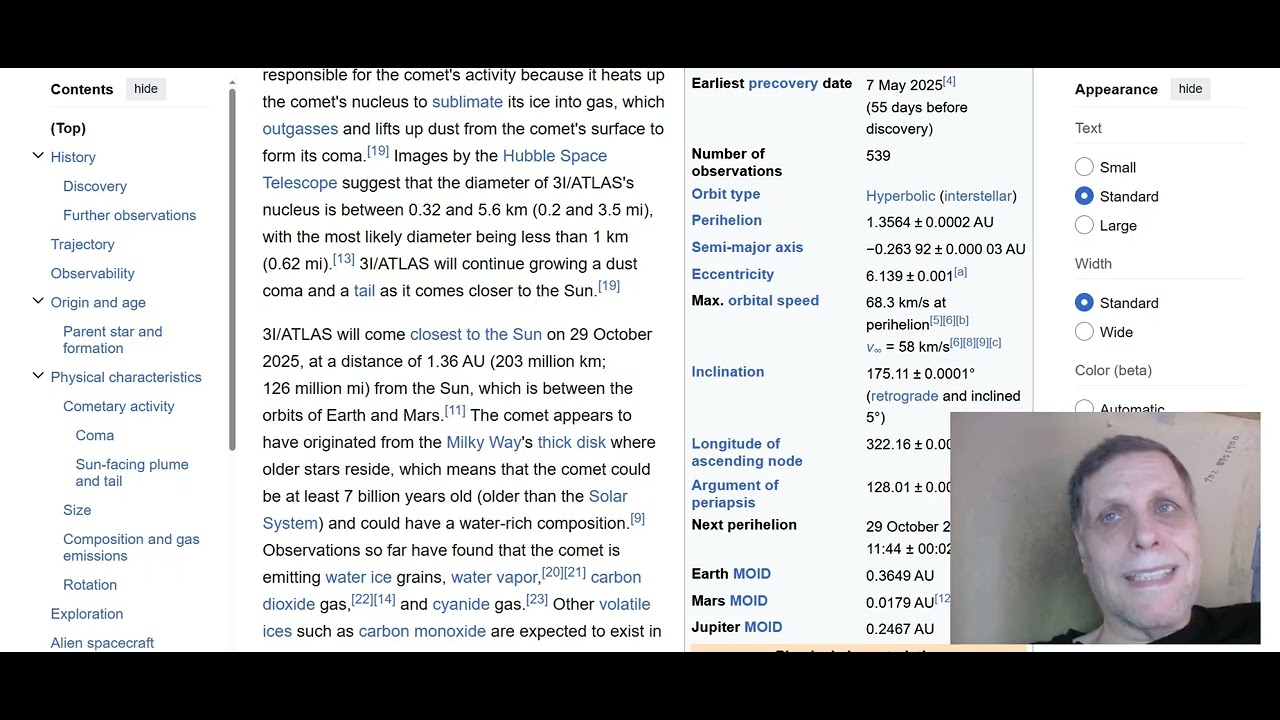Go to Composition and gas emissions
This screenshot has height=720, width=1280.
(x=131, y=547)
